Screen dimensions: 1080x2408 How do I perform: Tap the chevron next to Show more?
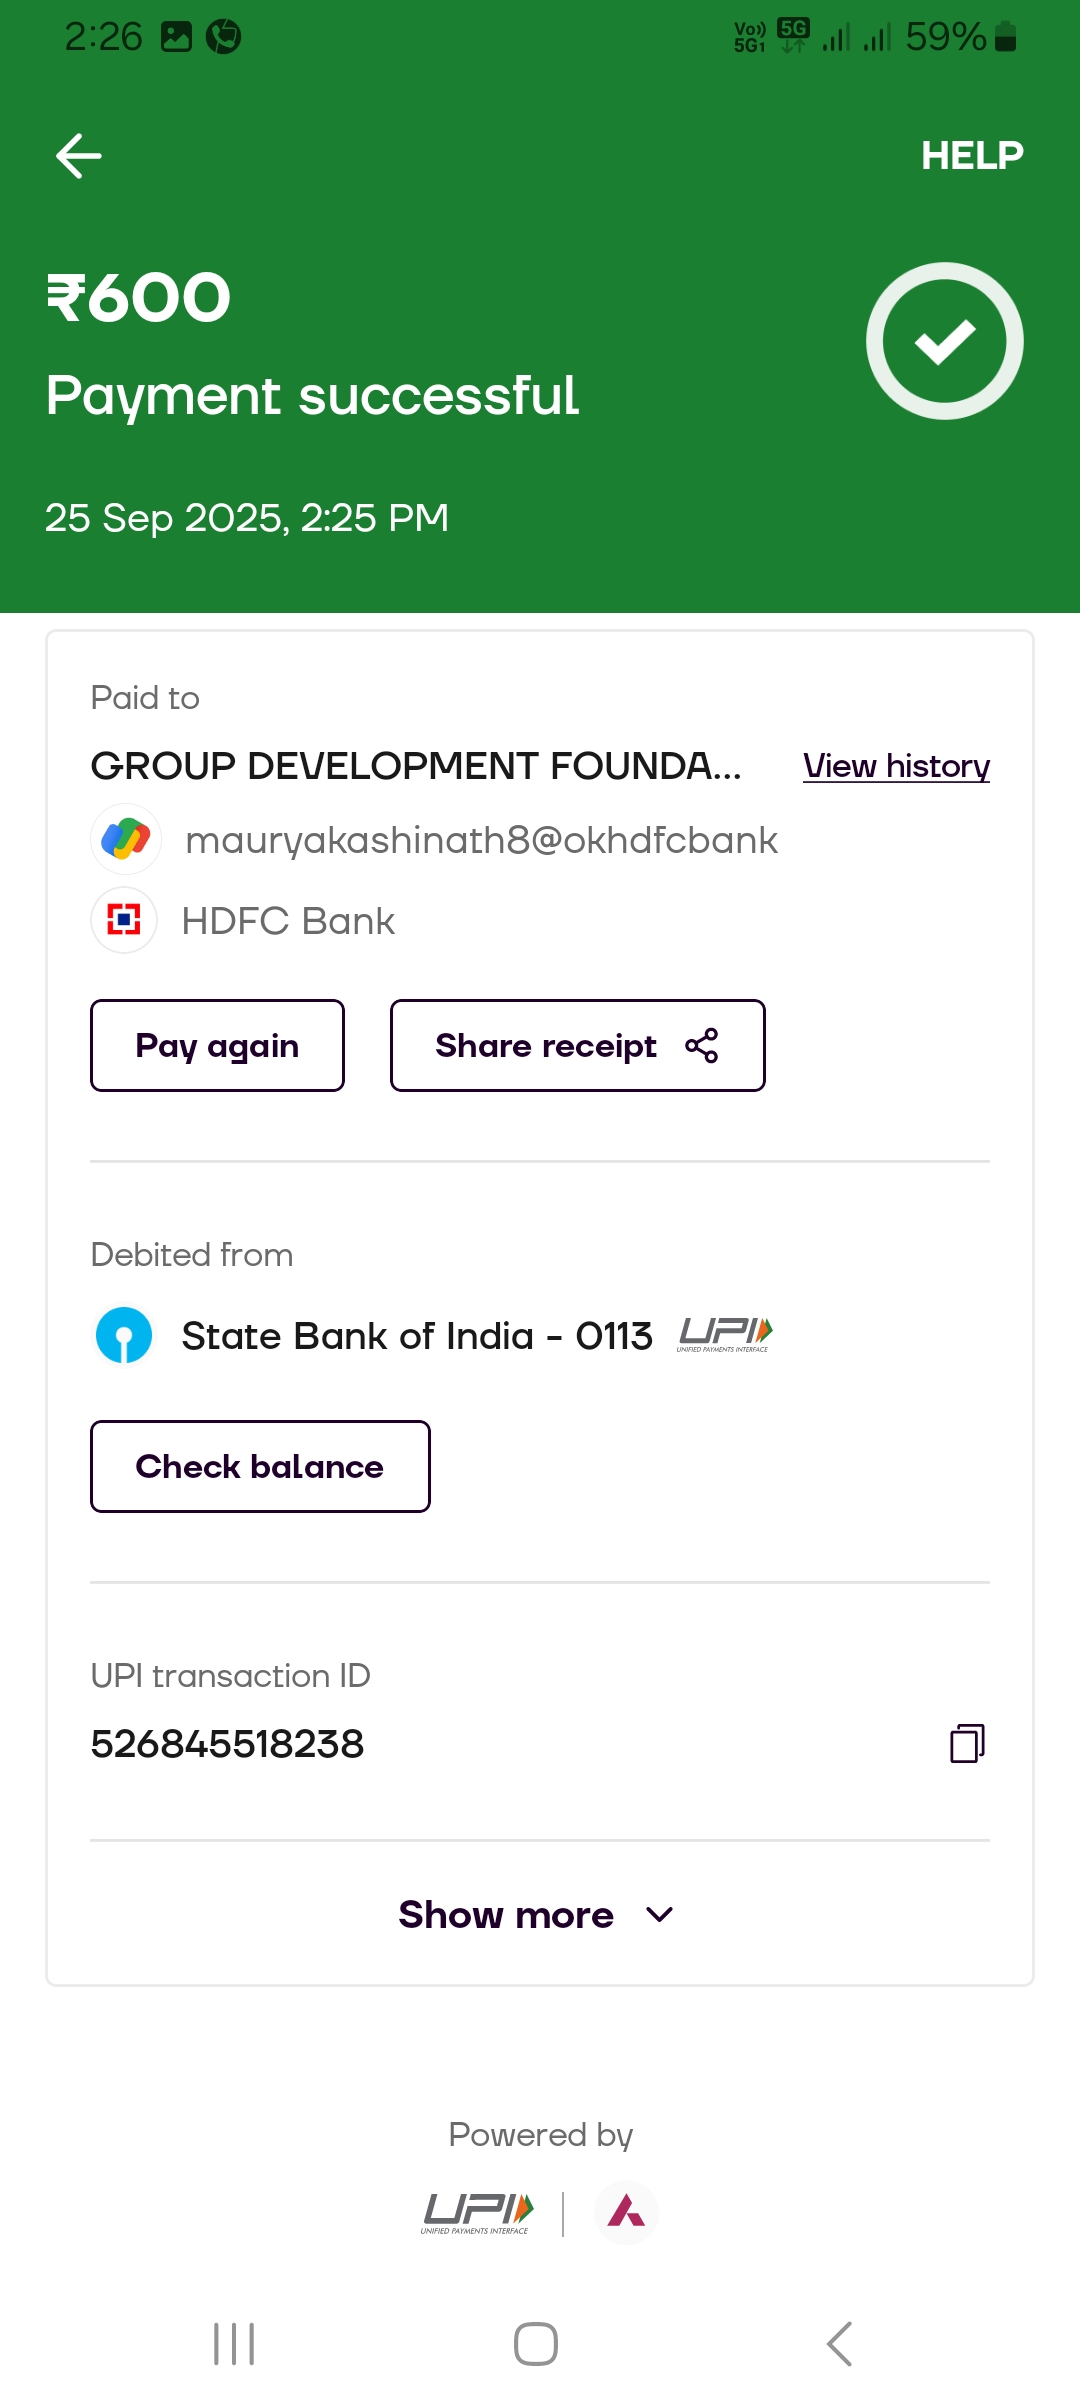[x=660, y=1915]
